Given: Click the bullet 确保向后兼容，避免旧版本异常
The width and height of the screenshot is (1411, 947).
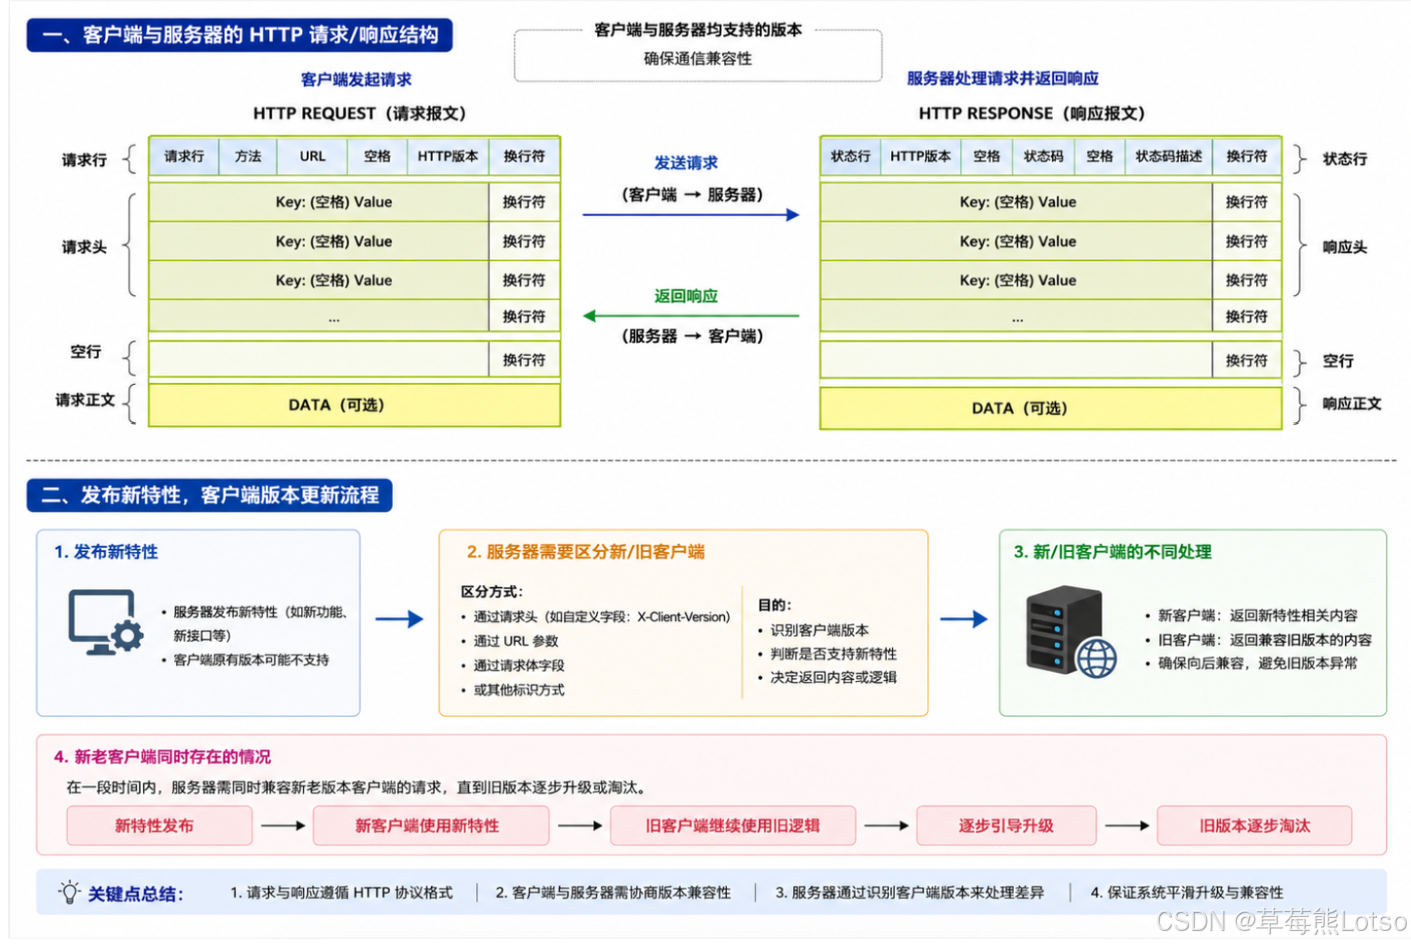Looking at the screenshot, I should coord(1257,663).
